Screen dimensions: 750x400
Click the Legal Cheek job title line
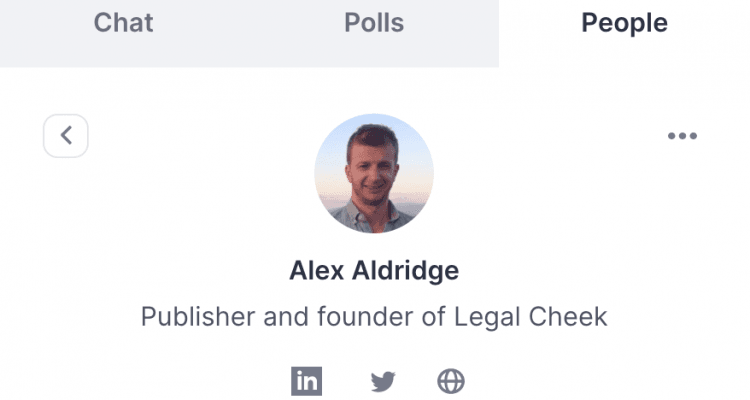click(x=374, y=317)
